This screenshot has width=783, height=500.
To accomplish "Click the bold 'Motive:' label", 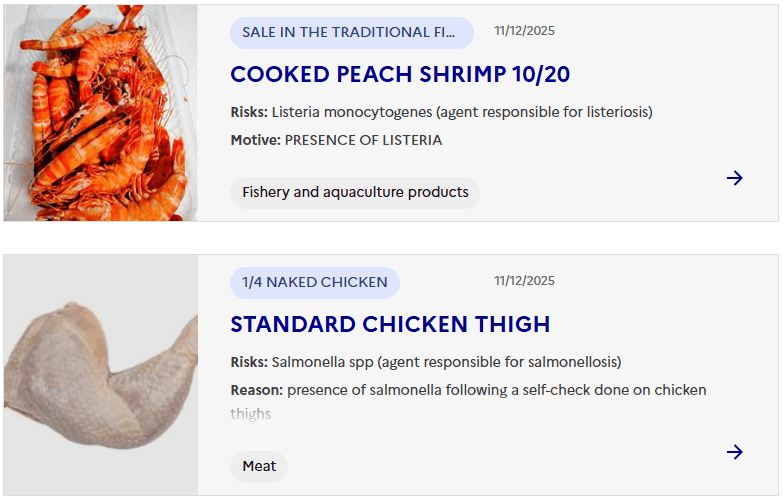I will pos(255,140).
